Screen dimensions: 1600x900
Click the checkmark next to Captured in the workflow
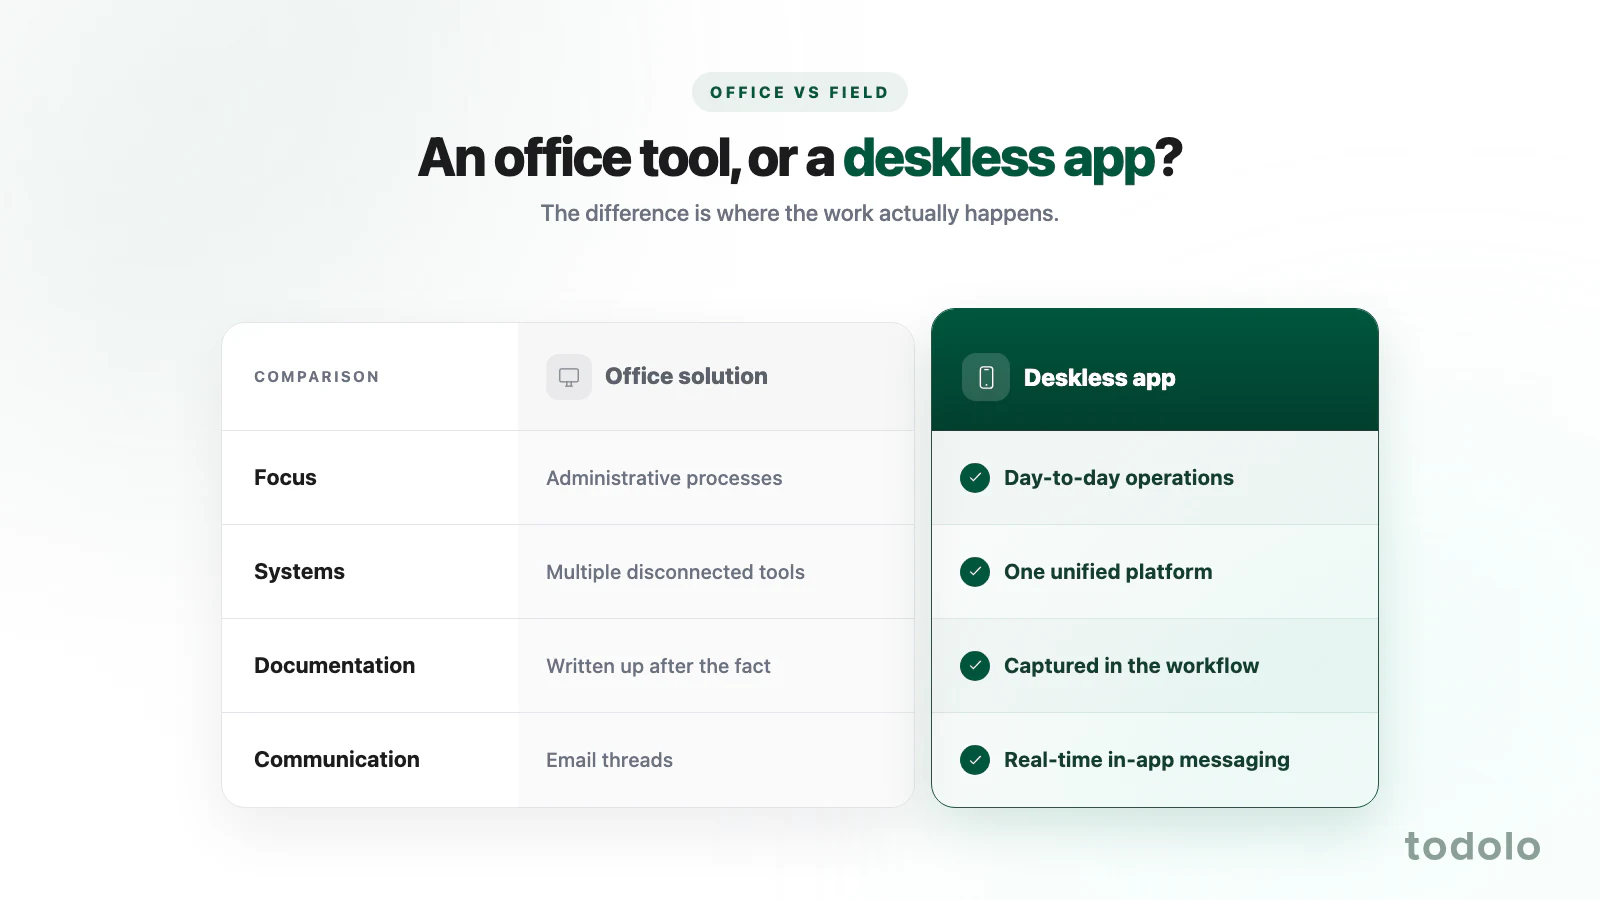[975, 666]
